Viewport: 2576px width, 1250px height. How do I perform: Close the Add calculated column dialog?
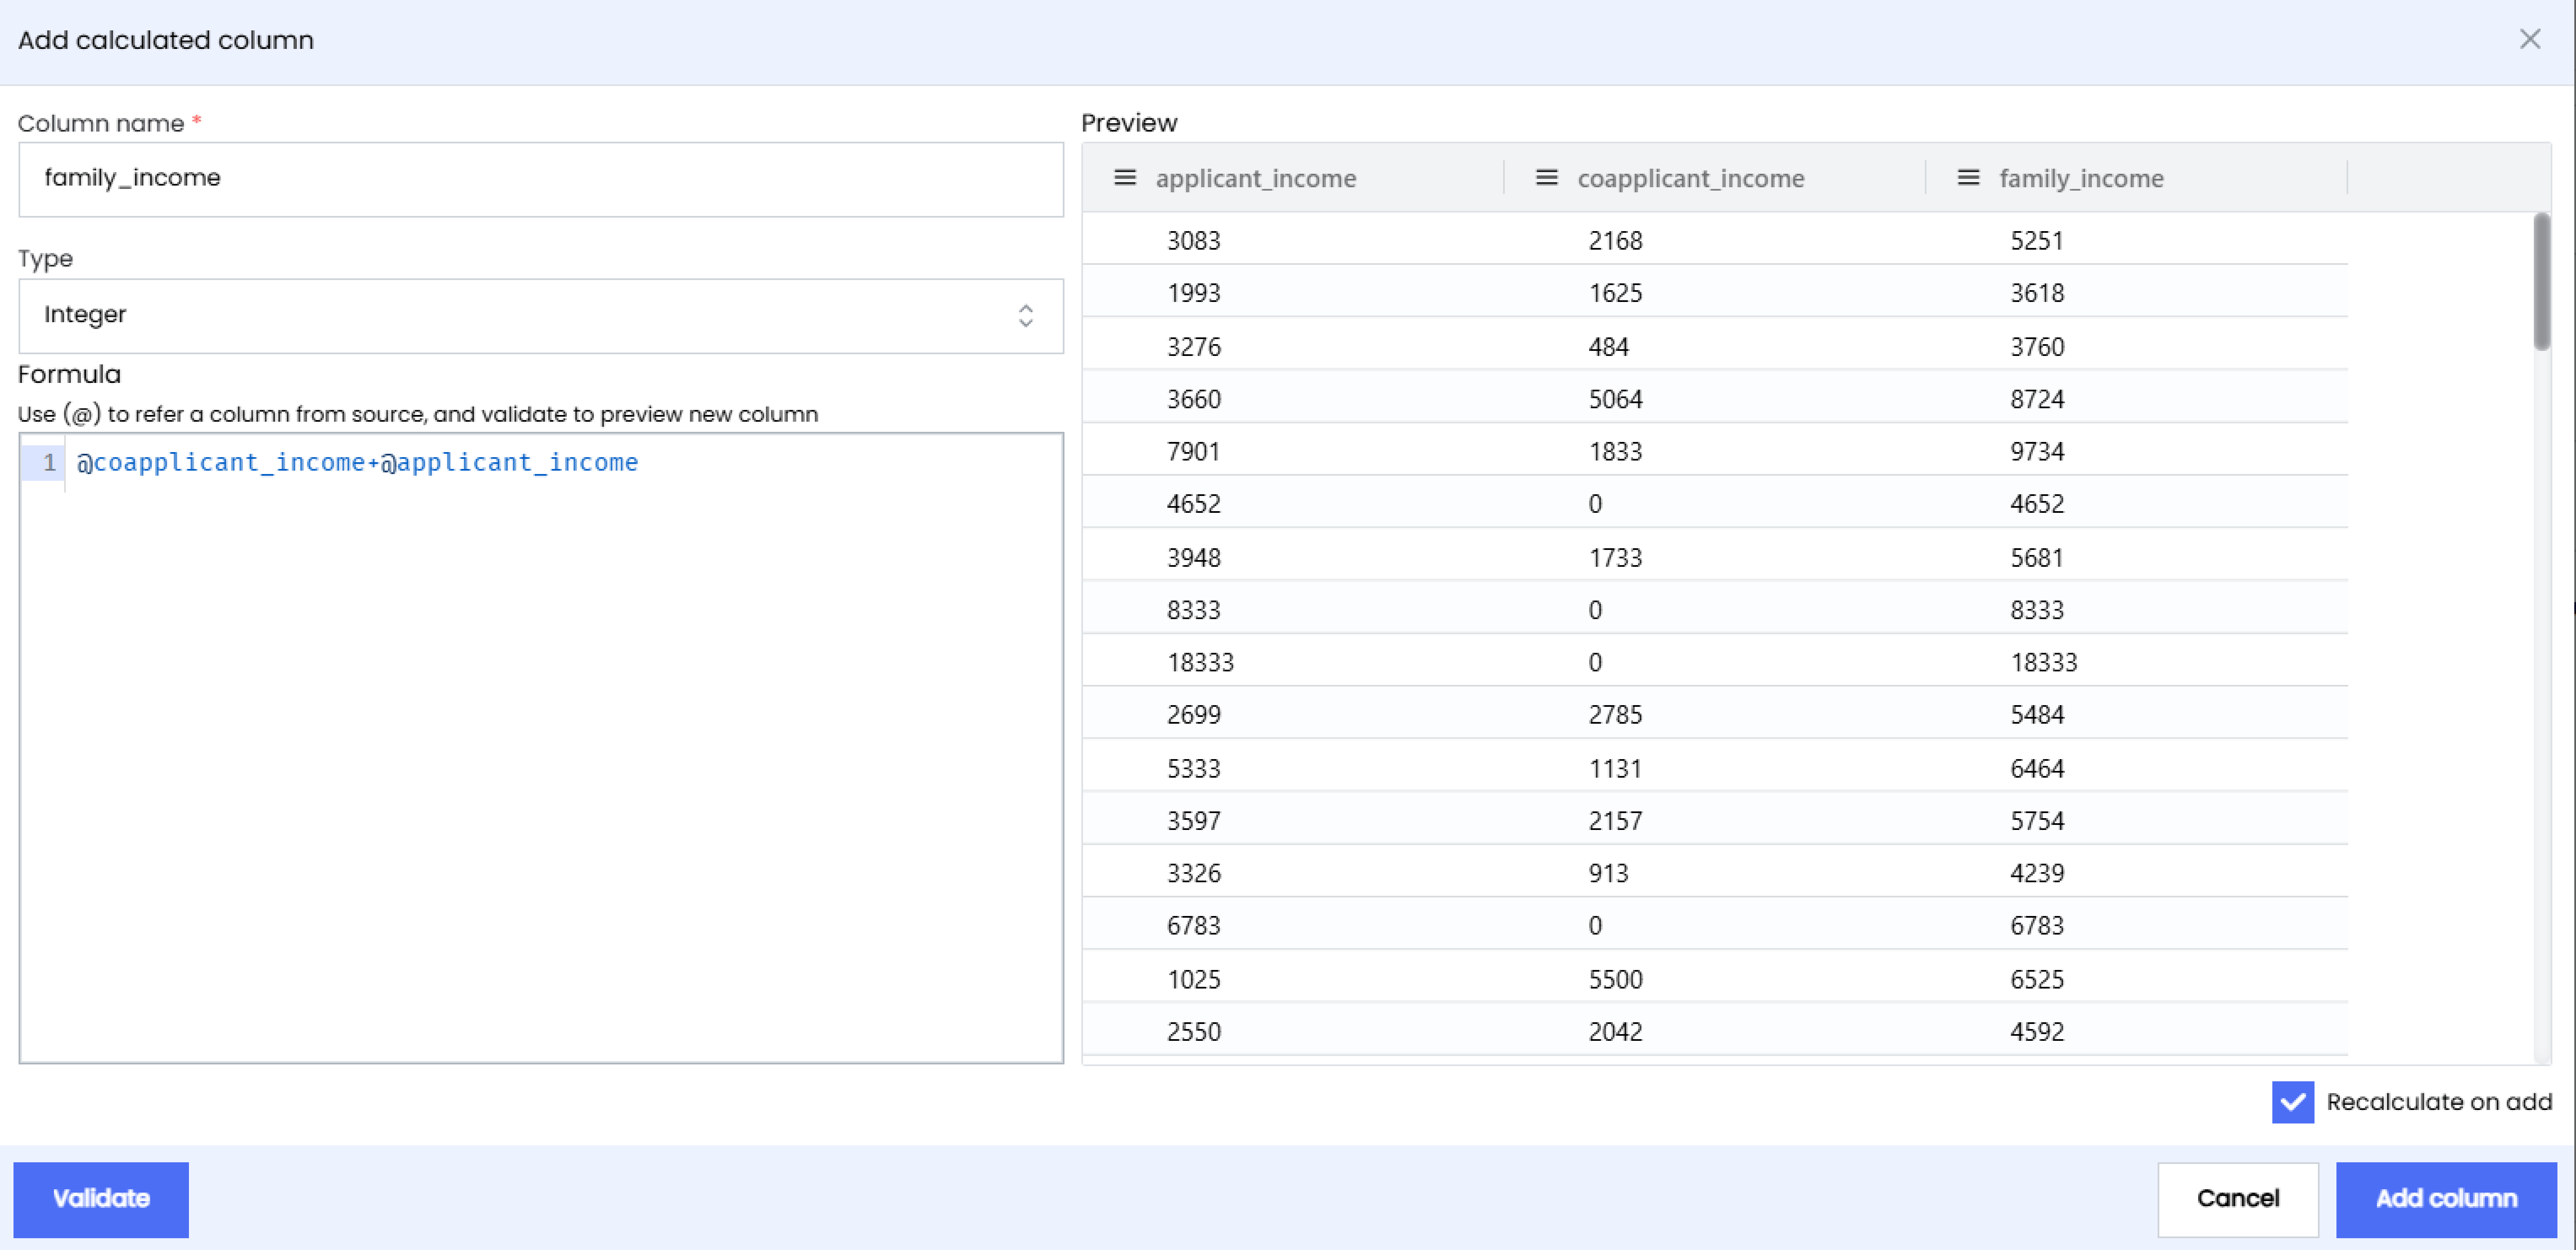[x=2530, y=39]
